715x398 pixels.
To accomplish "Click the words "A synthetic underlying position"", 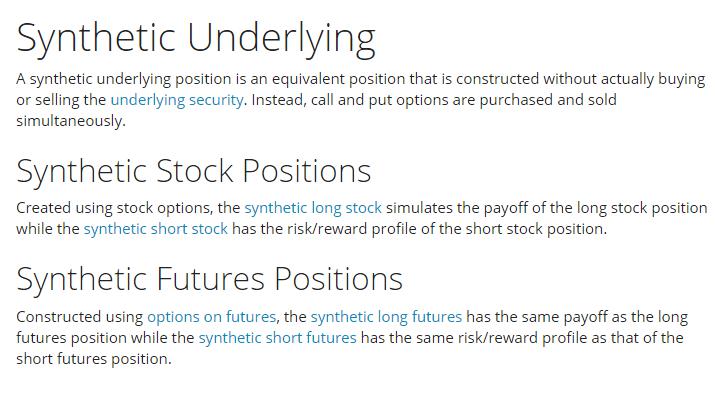I will coord(124,79).
